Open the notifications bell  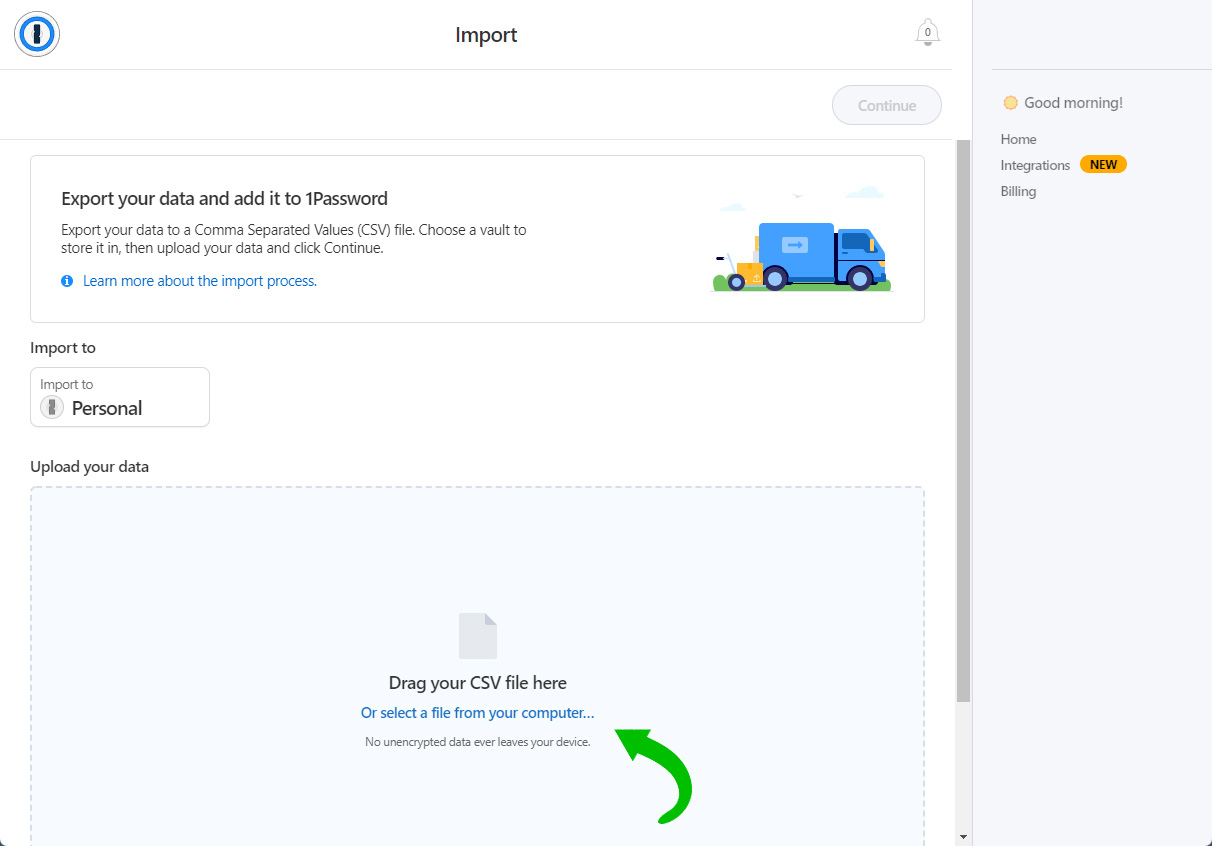click(927, 33)
